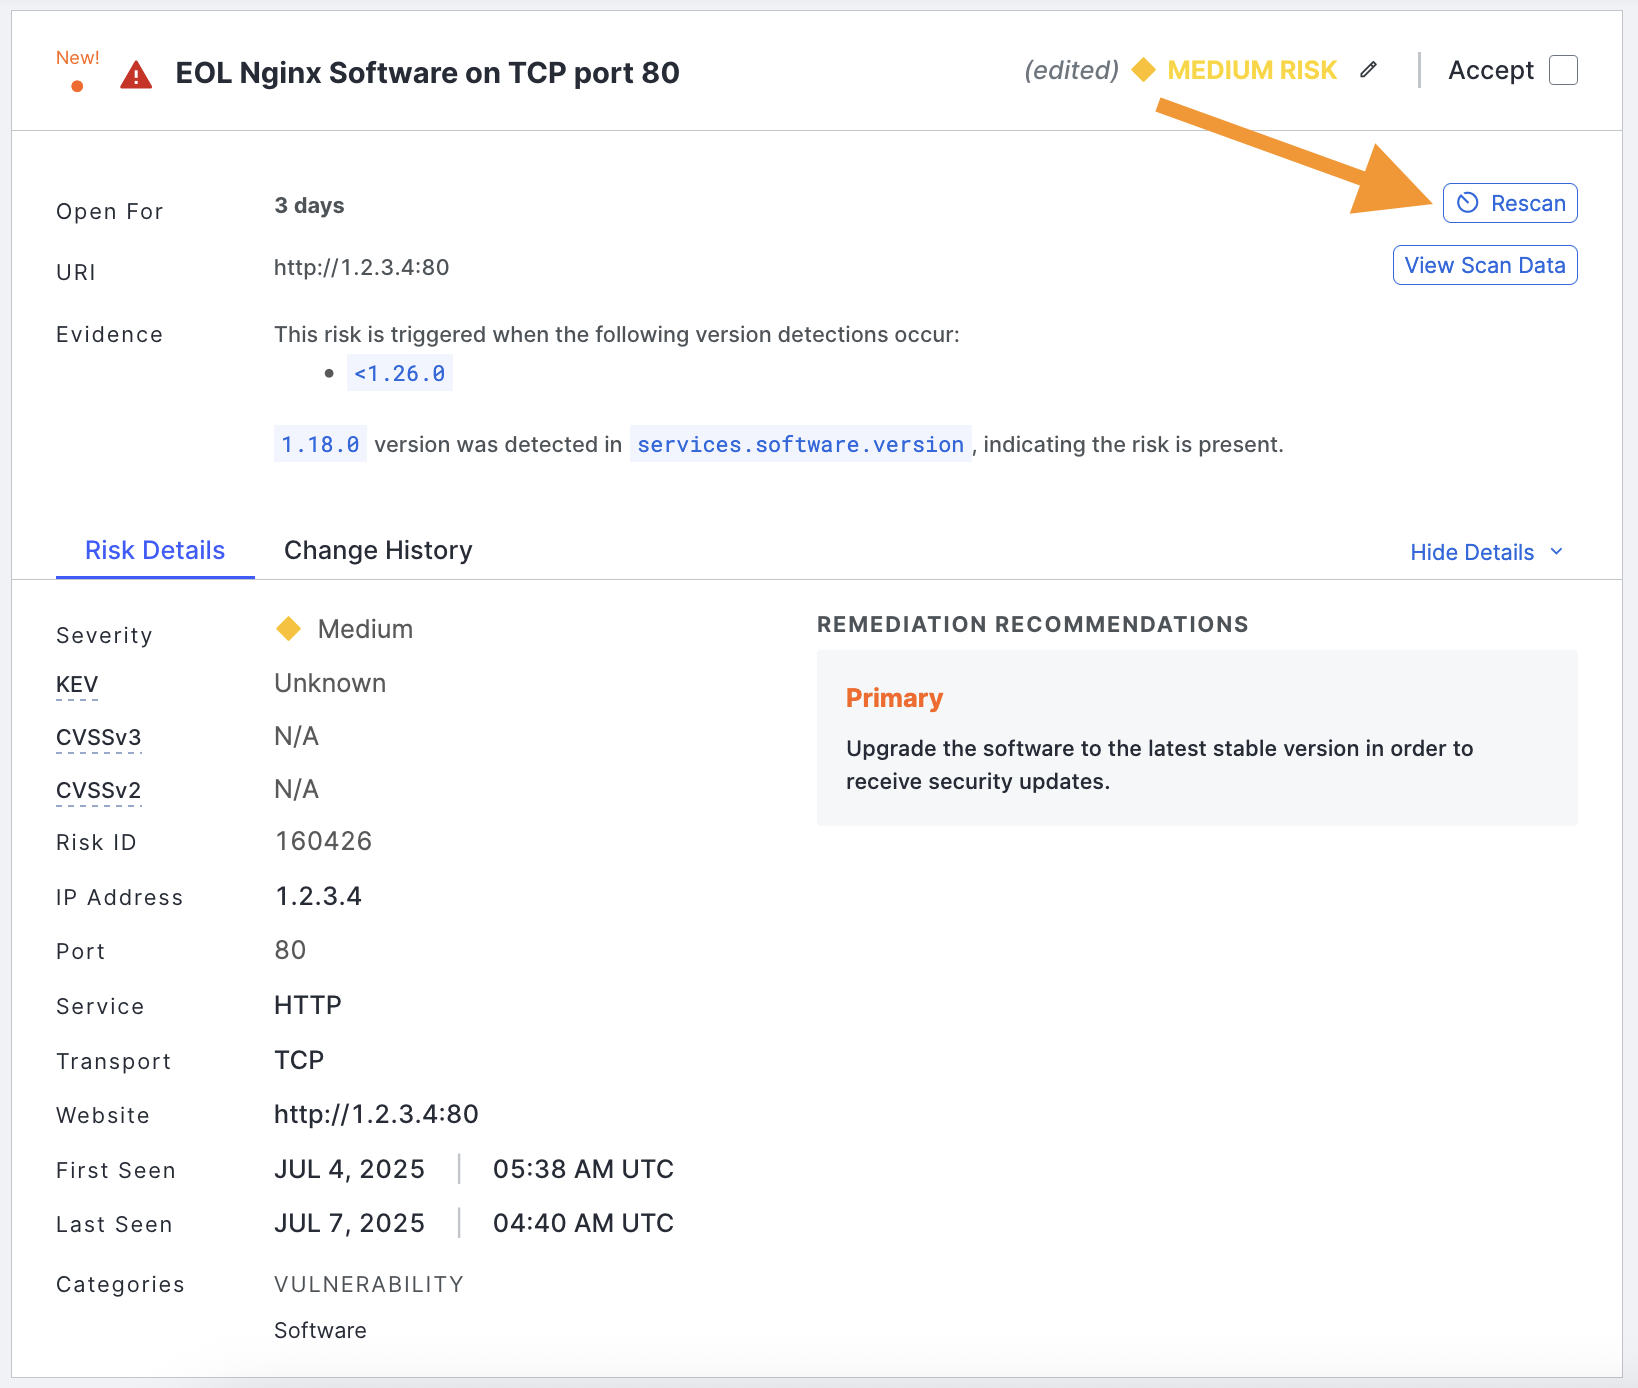The image size is (1638, 1388).
Task: Click the Port value 80
Action: click(291, 950)
